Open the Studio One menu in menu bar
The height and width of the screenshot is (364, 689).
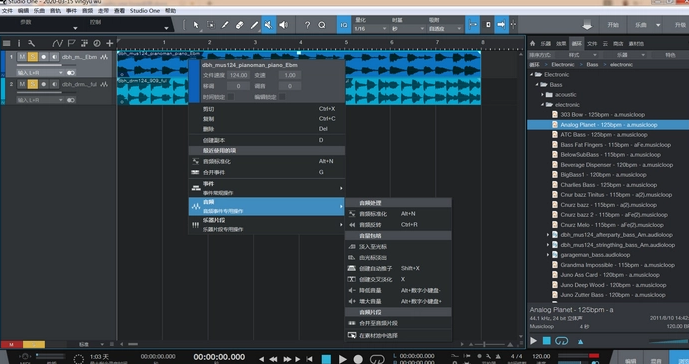(x=145, y=11)
